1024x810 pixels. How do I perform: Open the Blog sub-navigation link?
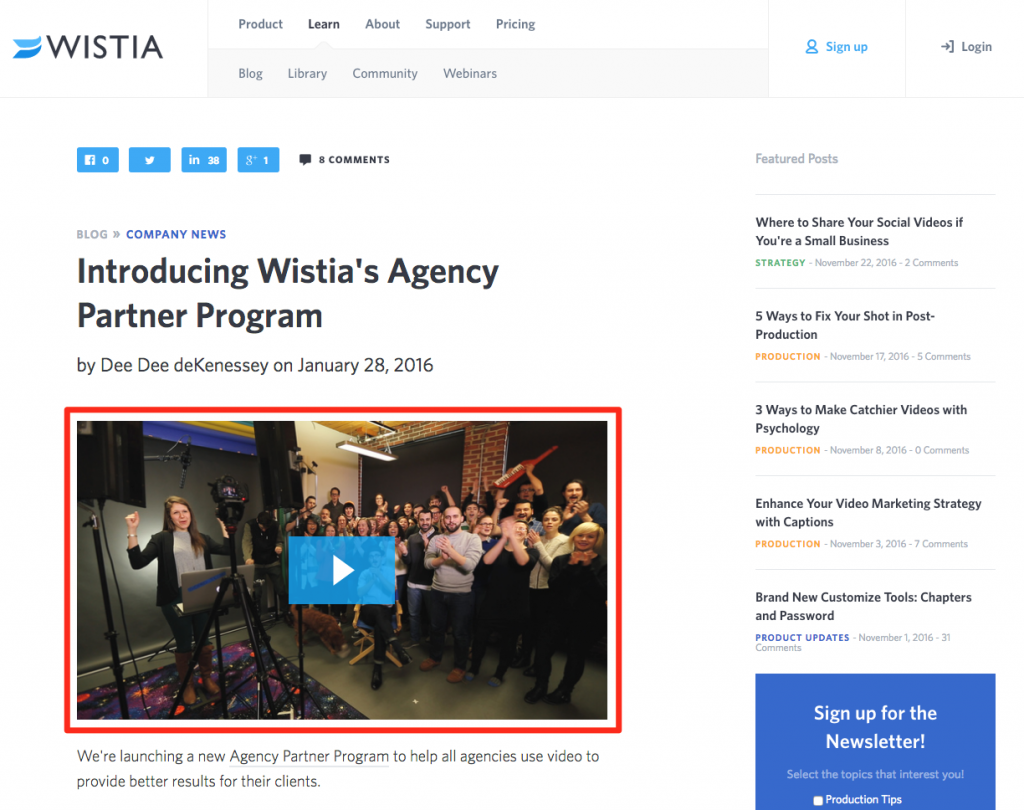tap(251, 74)
